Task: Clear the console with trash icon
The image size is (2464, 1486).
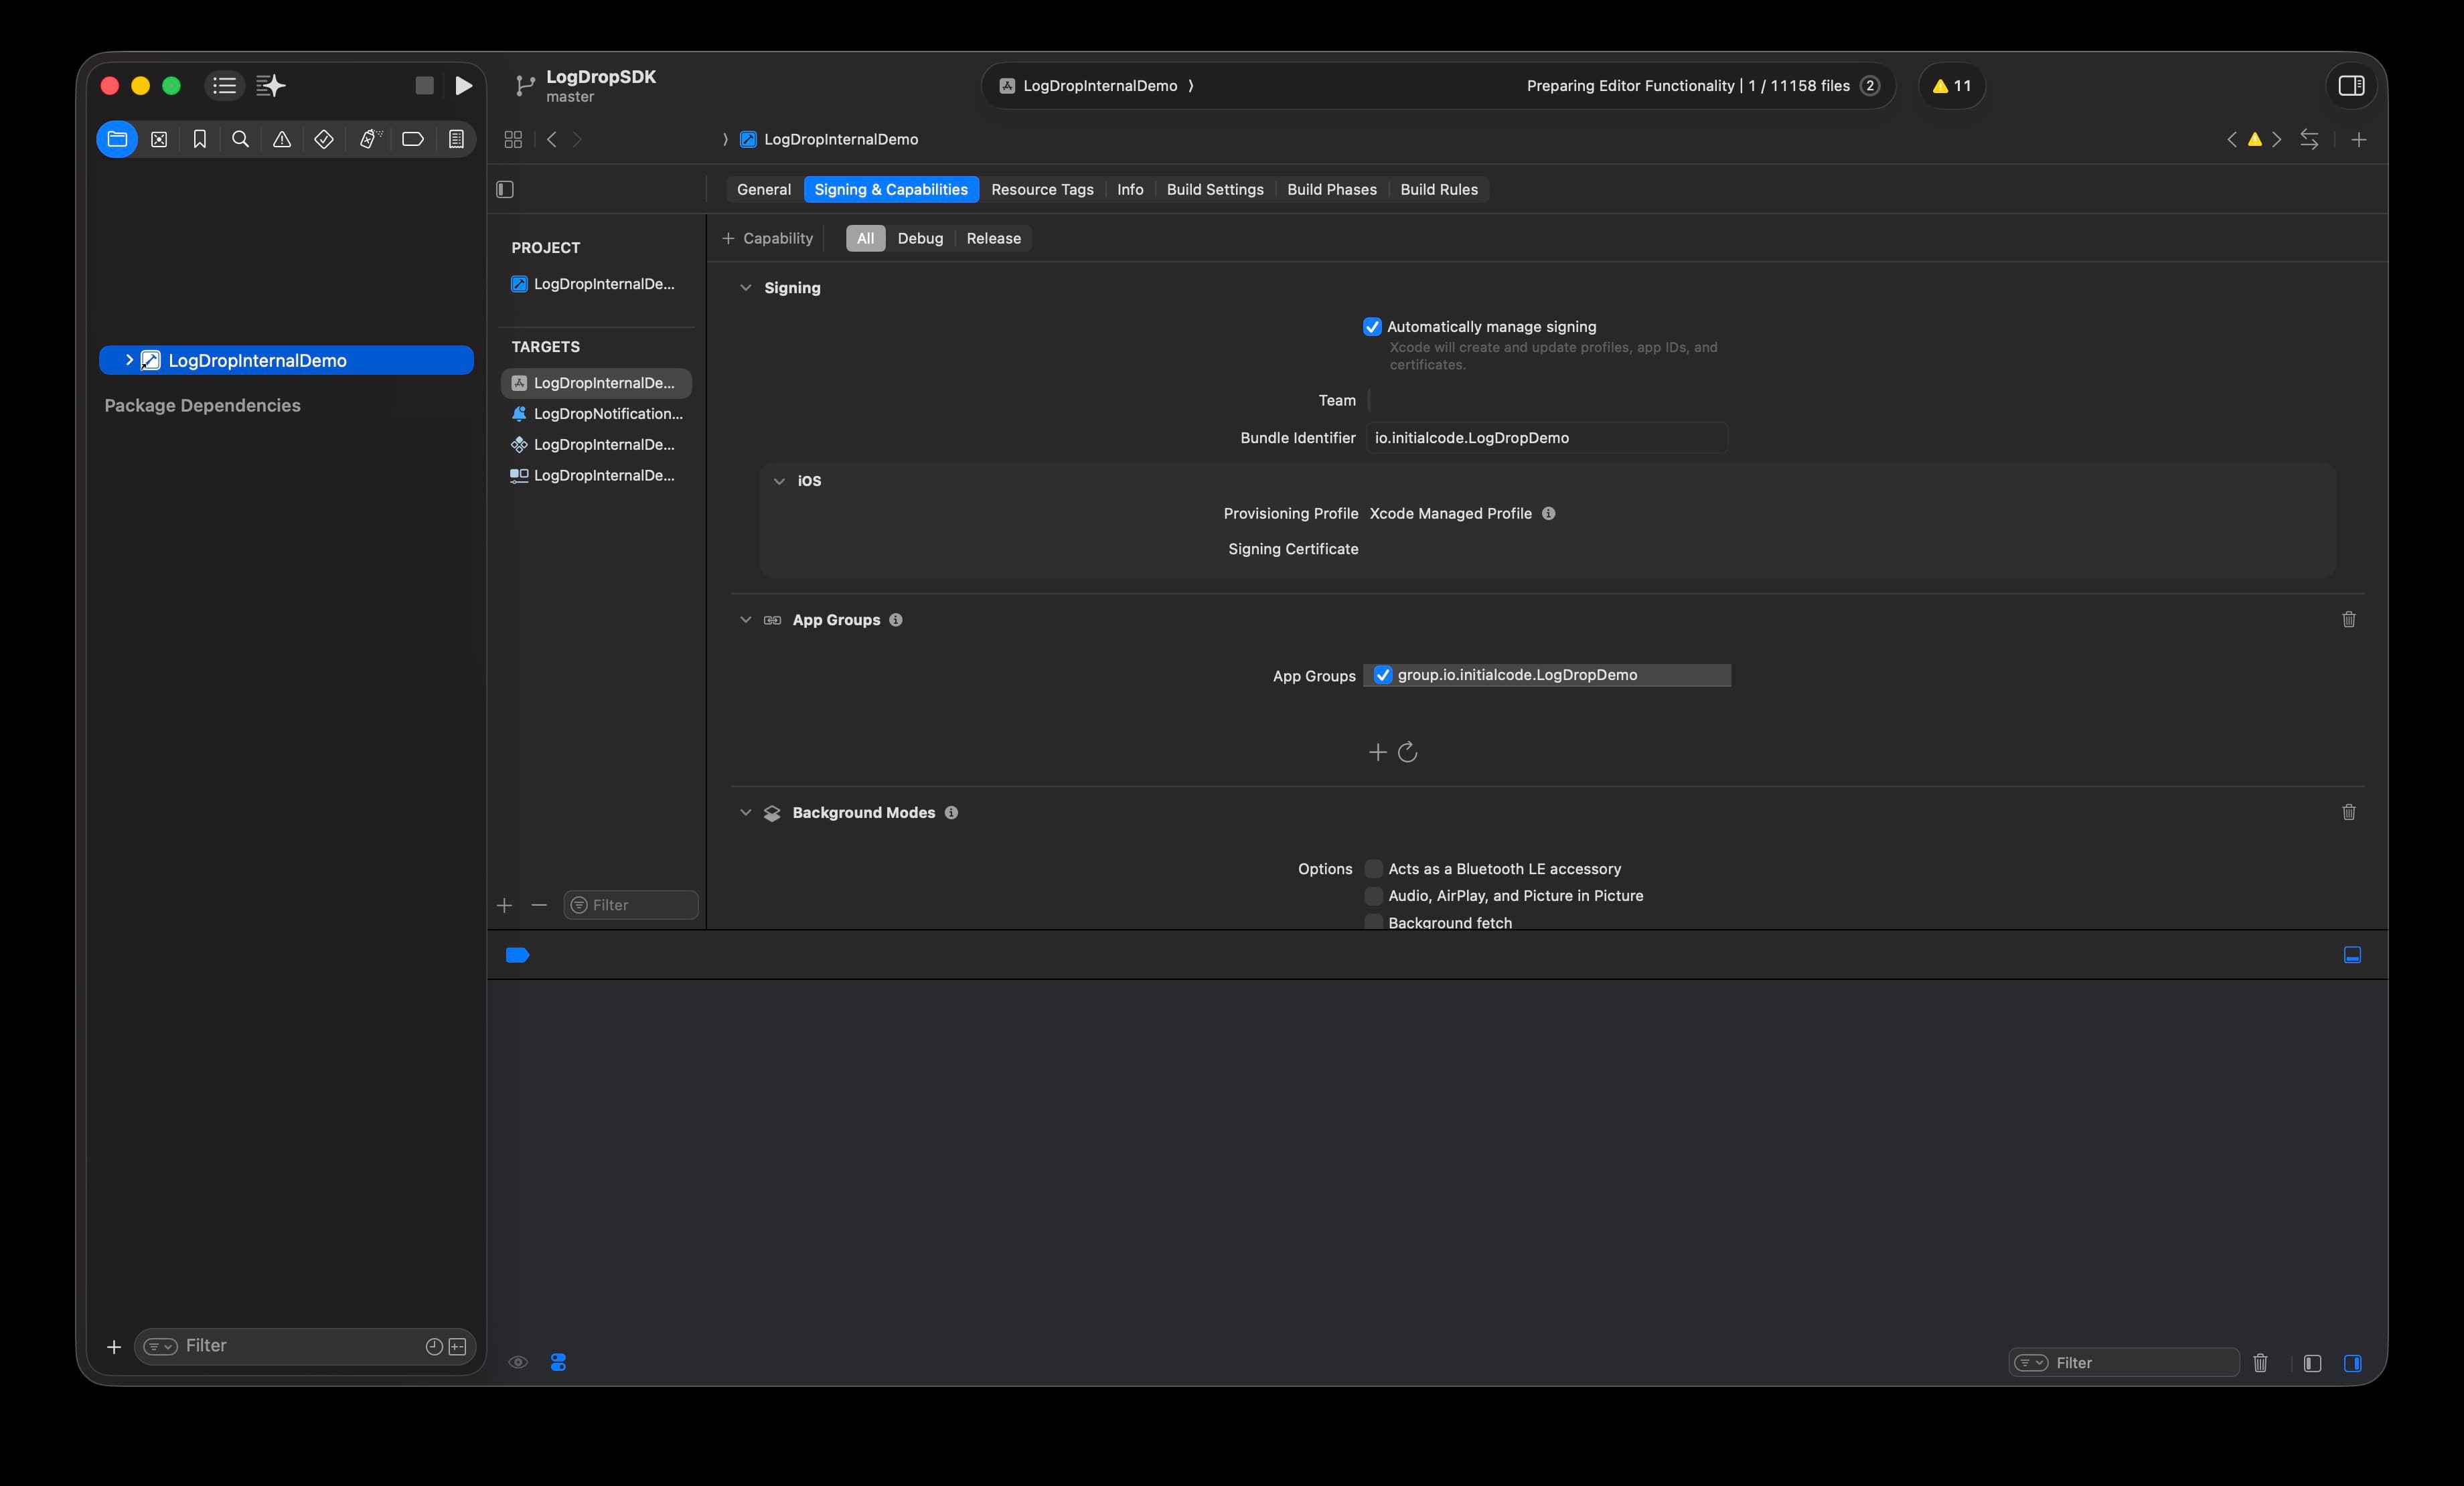Action: coord(2260,1363)
